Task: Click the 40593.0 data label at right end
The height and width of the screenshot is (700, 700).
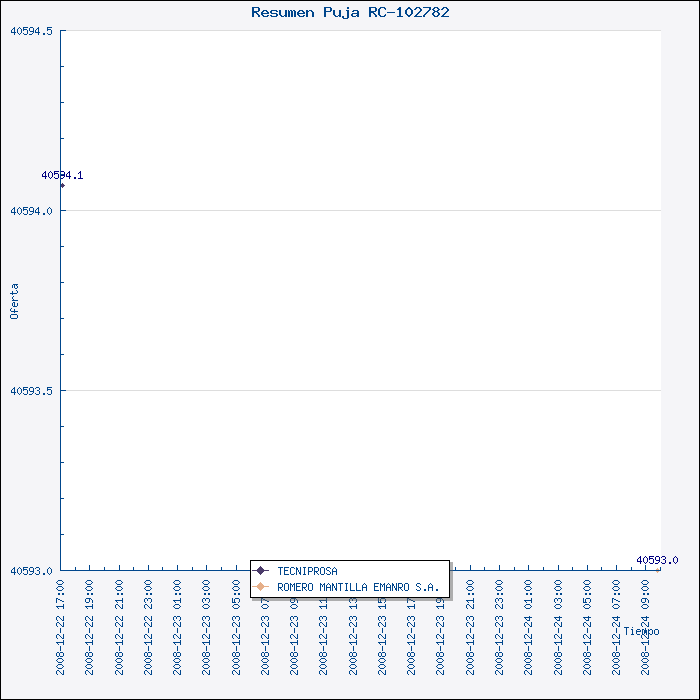Action: coord(657,560)
